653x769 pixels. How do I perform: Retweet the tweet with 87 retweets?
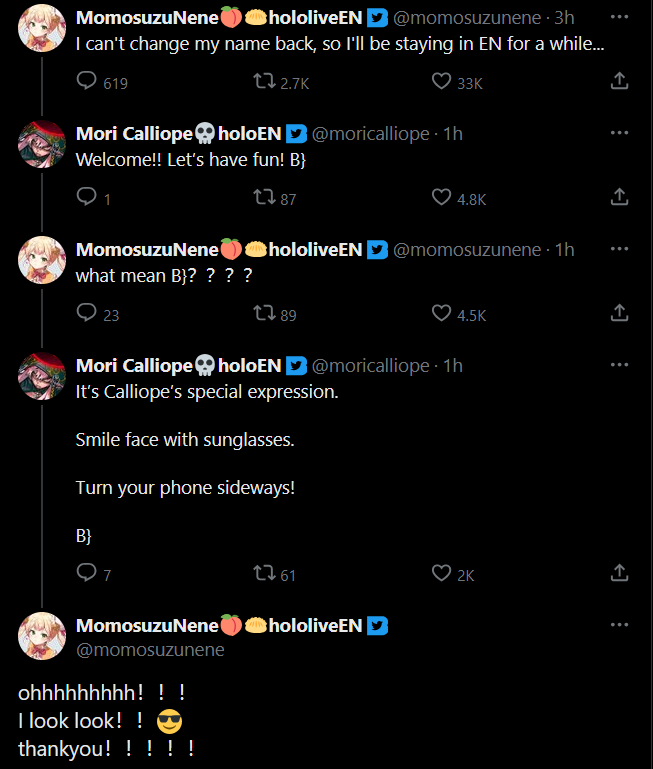[265, 198]
